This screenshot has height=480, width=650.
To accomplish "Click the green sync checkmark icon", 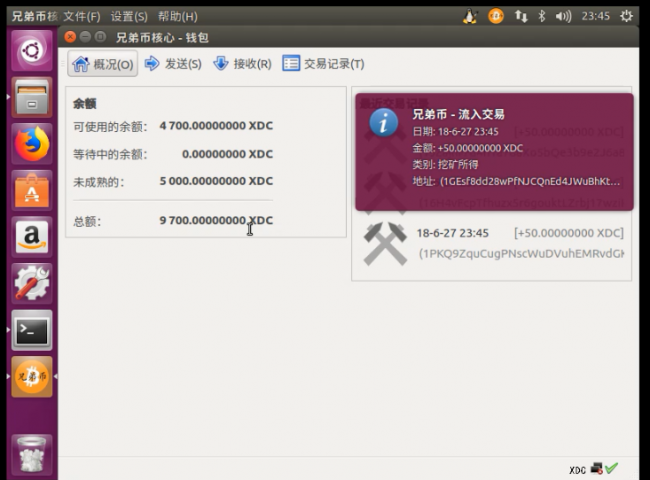I will [x=611, y=468].
